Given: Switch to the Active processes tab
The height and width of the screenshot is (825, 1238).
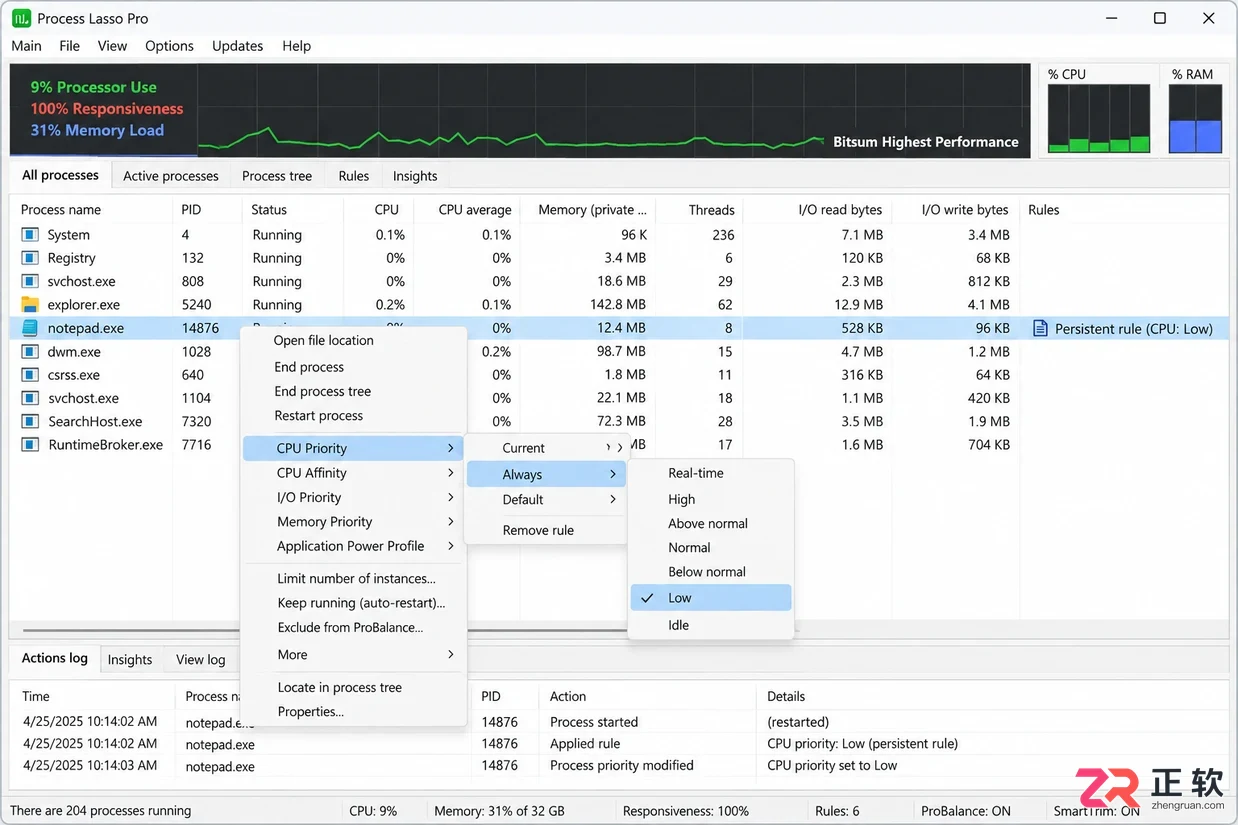Looking at the screenshot, I should pyautogui.click(x=171, y=176).
